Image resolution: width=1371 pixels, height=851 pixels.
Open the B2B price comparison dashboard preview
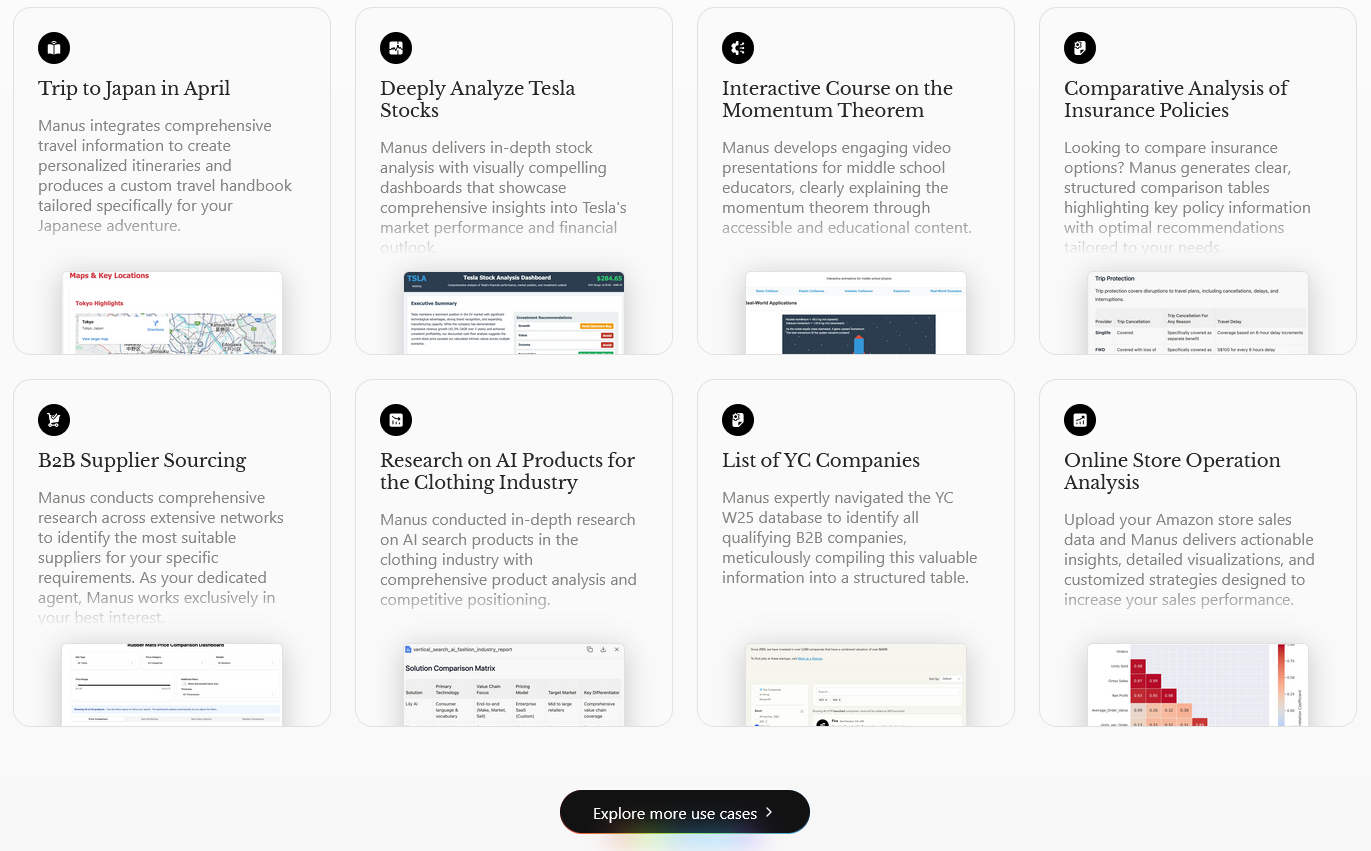click(x=172, y=685)
